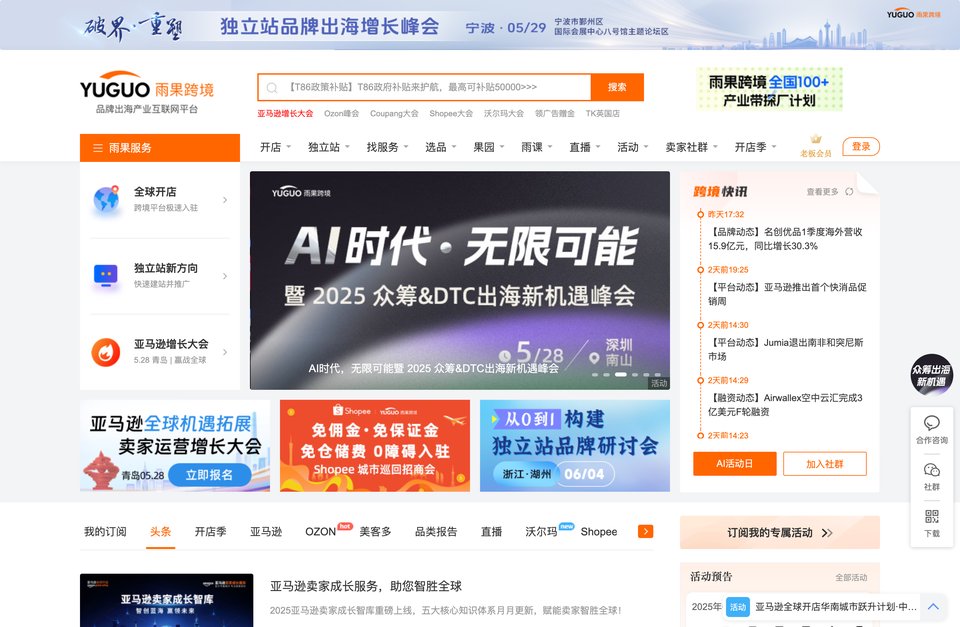960x627 pixels.
Task: Switch to 美客多 news tab
Action: click(375, 531)
